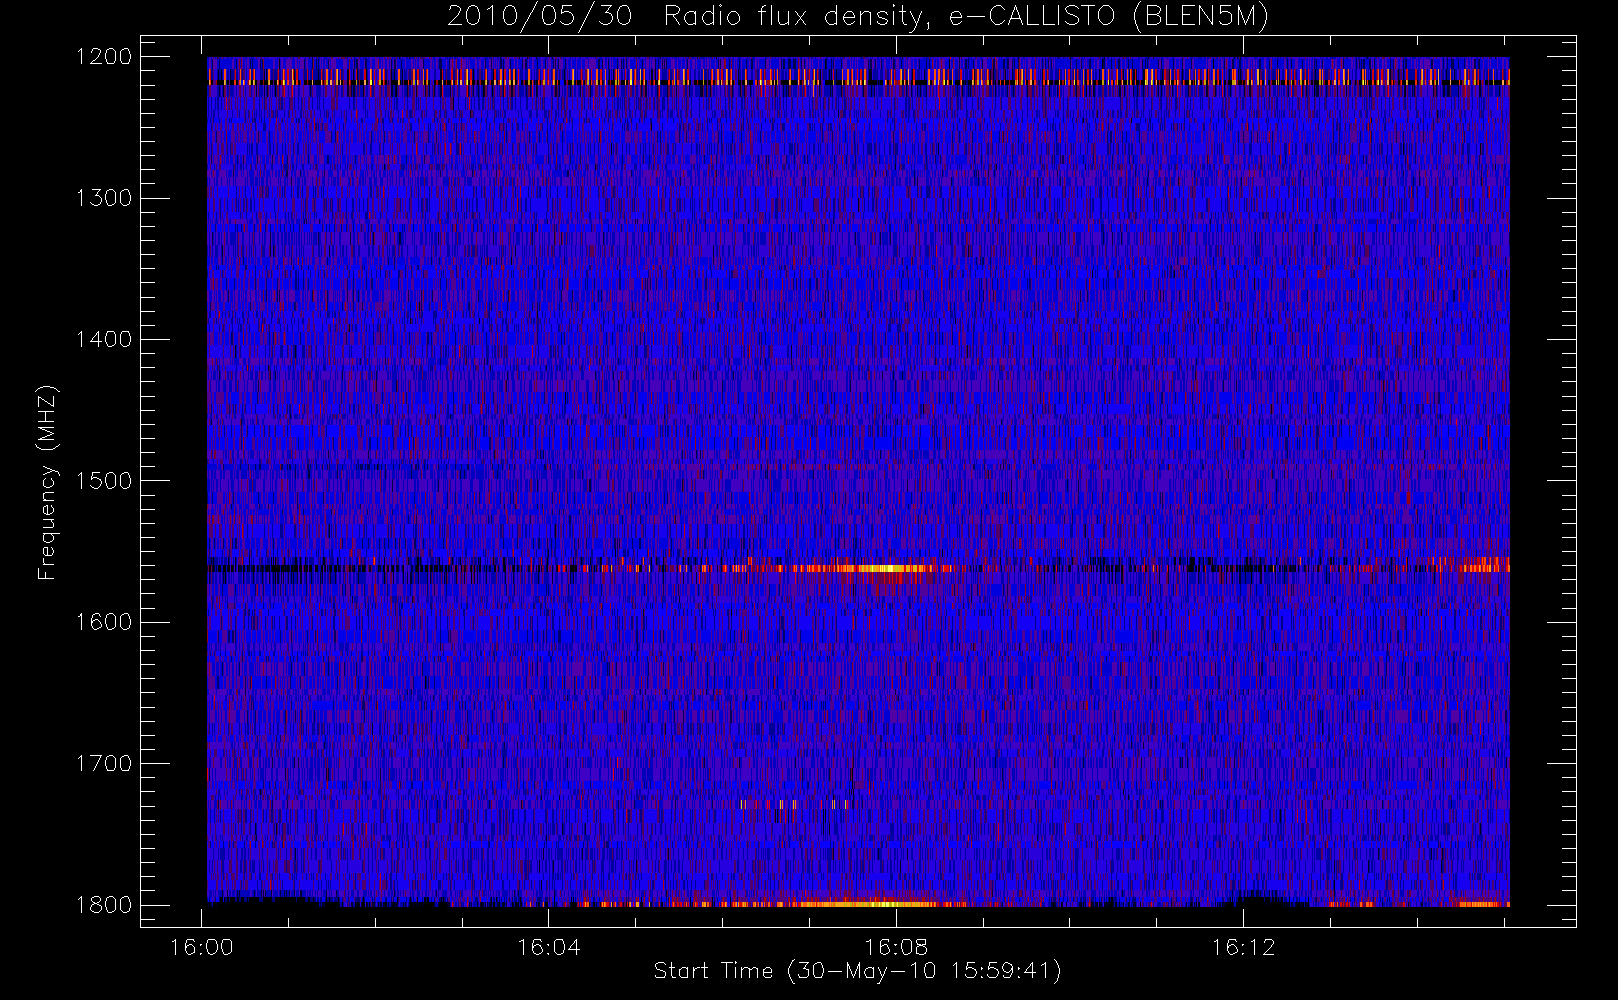Click the 'Frequency (MHZ)' y-axis label
The width and height of the screenshot is (1618, 1000).
[x=46, y=482]
